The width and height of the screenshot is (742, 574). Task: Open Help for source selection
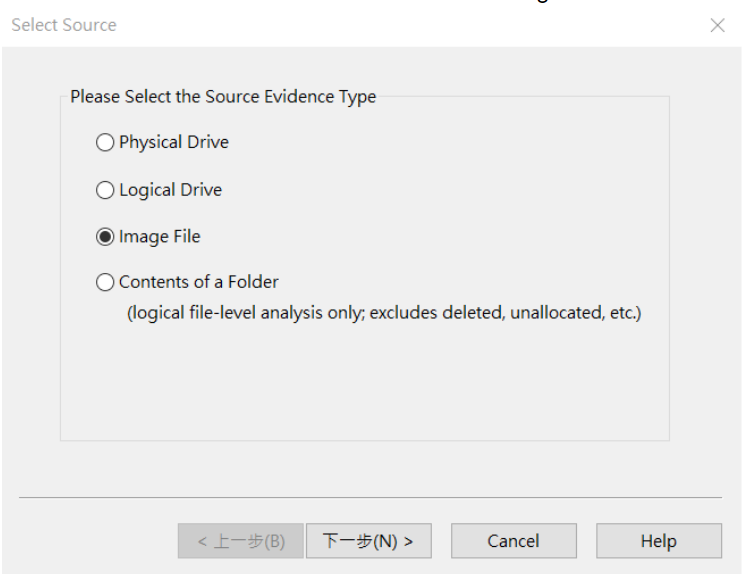point(658,541)
